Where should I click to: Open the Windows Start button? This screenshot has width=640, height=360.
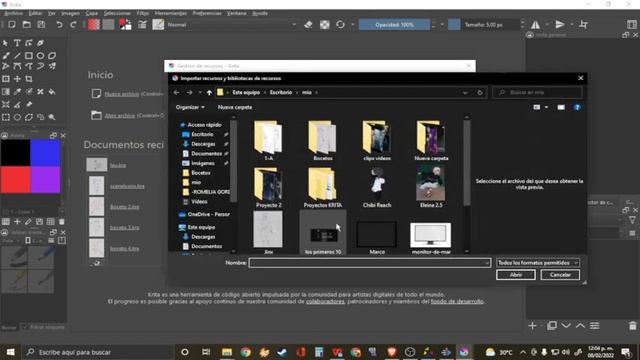click(x=11, y=352)
